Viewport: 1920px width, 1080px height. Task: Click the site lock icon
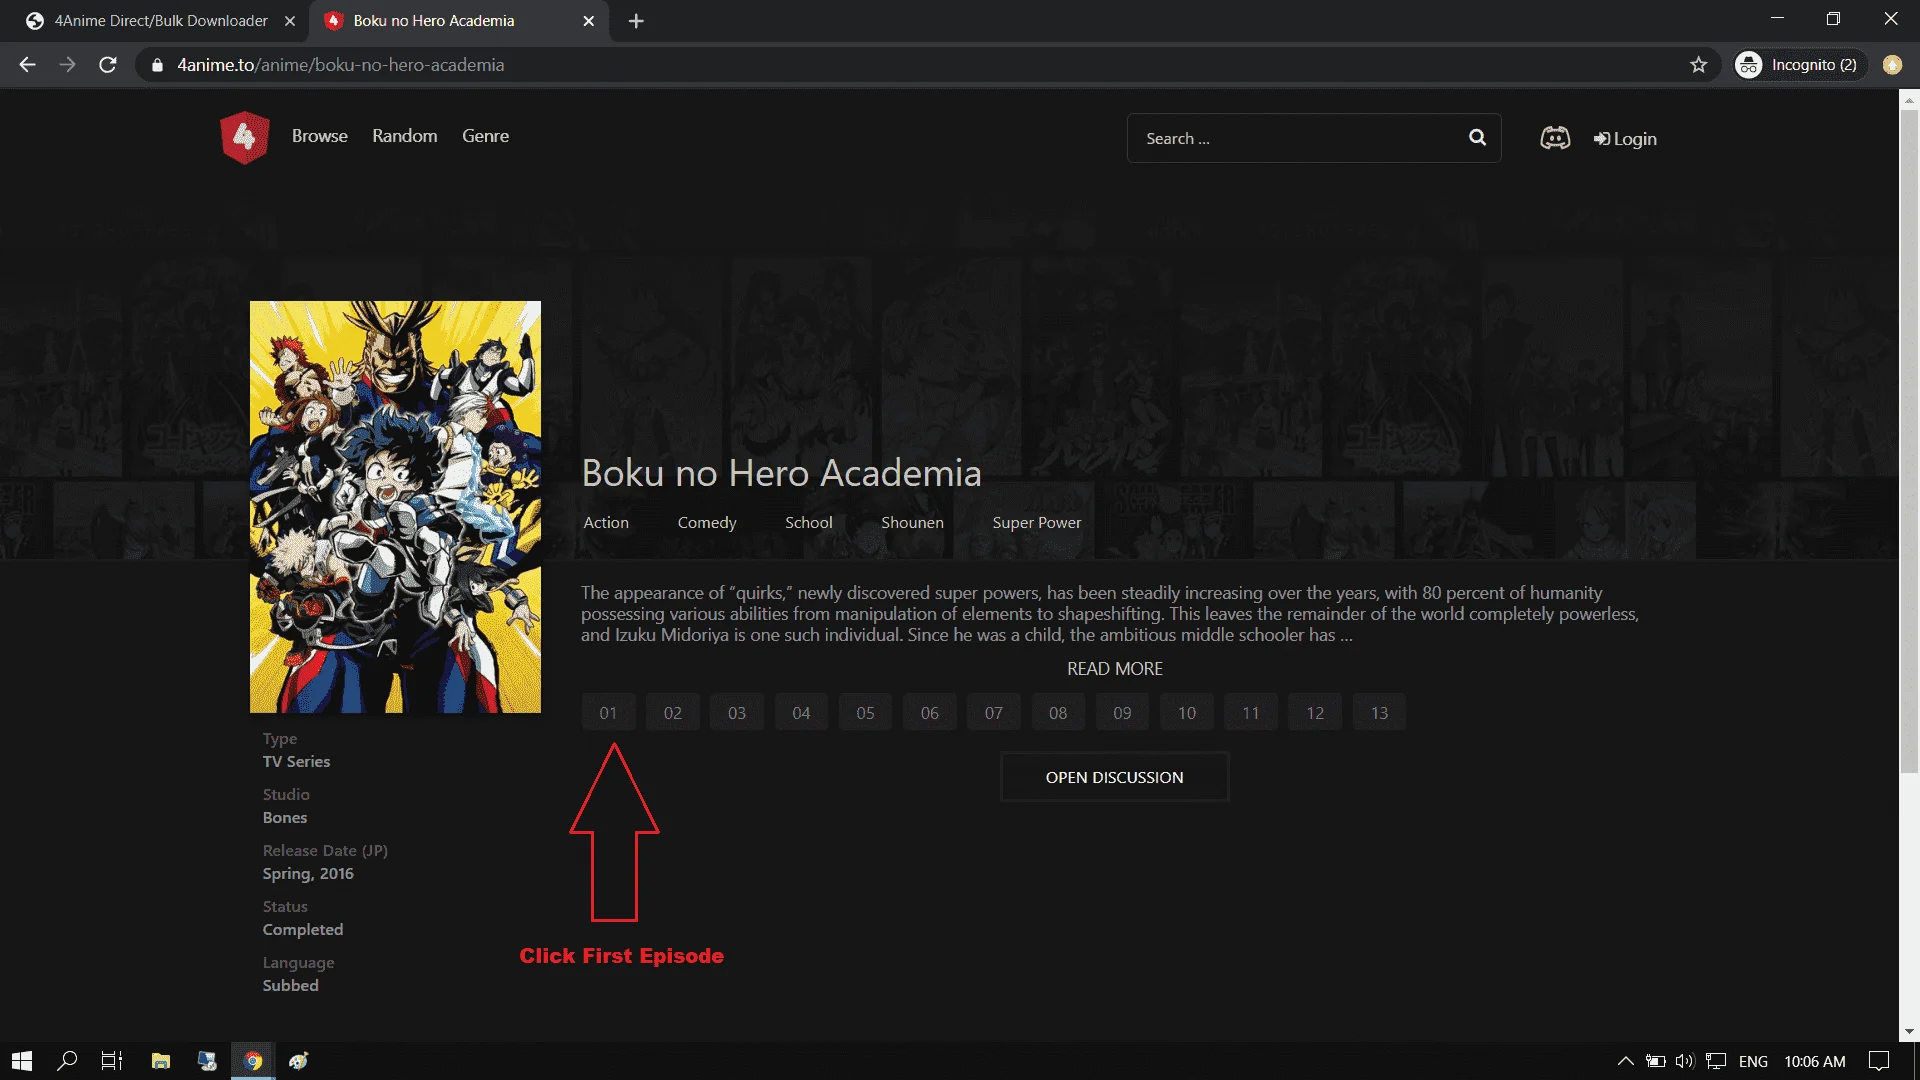tap(157, 65)
